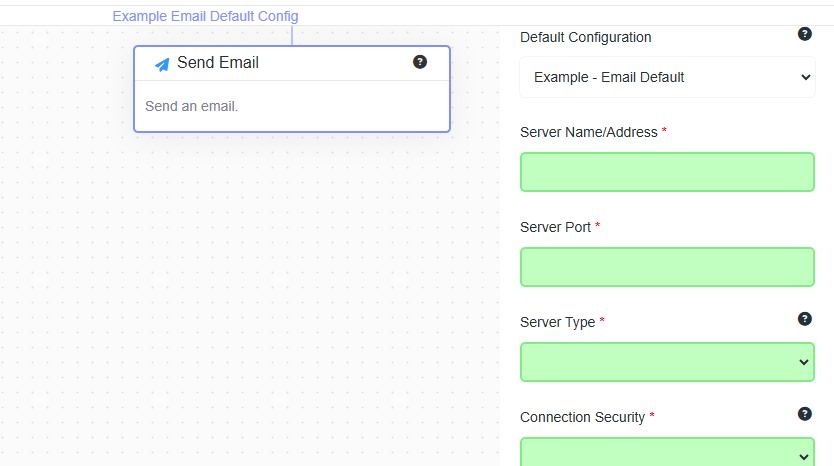This screenshot has width=834, height=466.
Task: Open the Default Configuration dropdown
Action: [x=667, y=77]
